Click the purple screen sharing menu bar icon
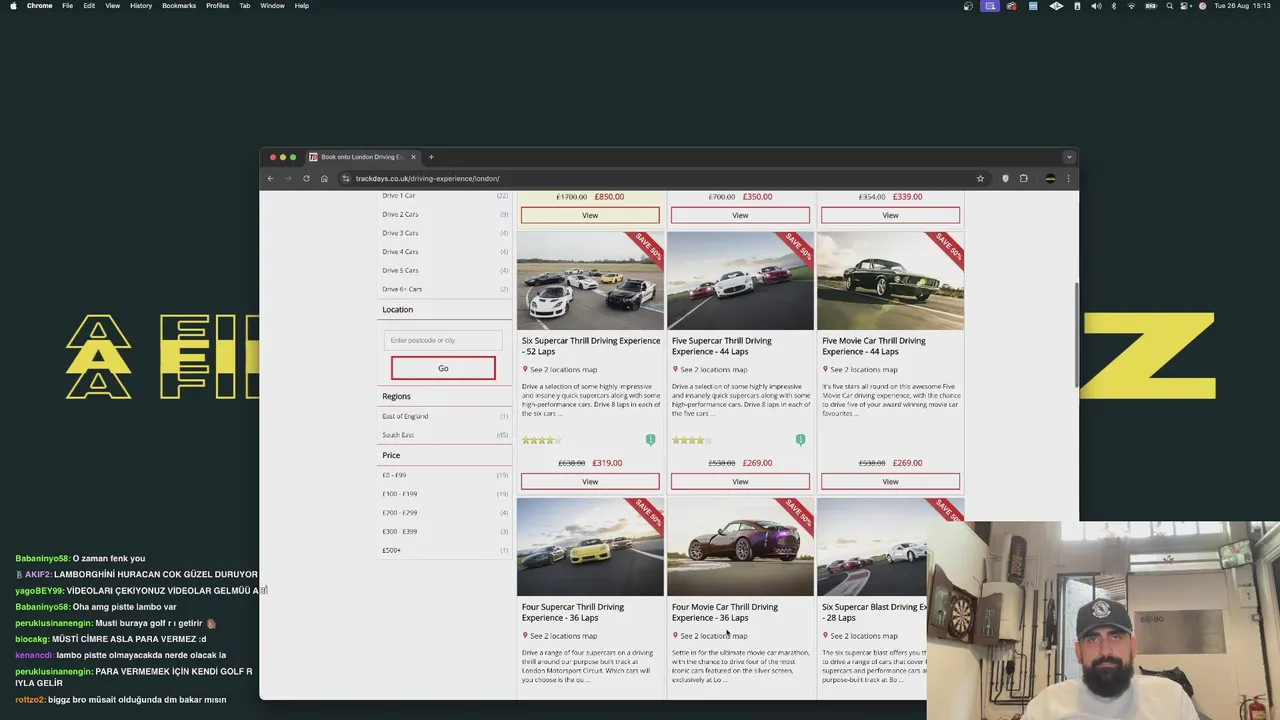1280x720 pixels. (990, 6)
